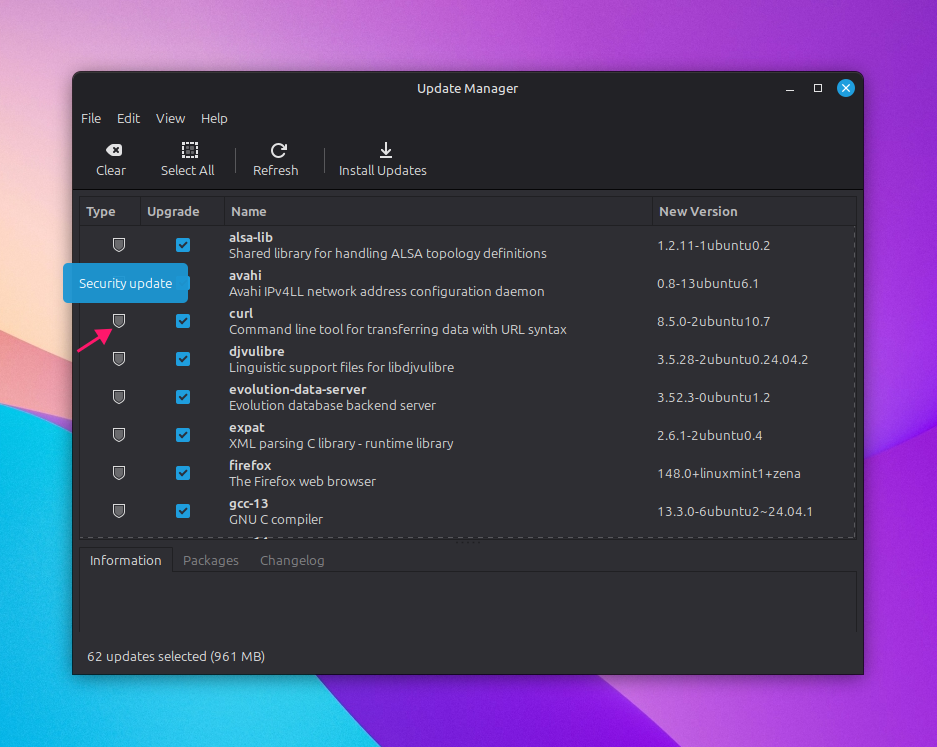Select the evolution-data-server package name
Viewport: 937px width, 747px height.
pyautogui.click(x=298, y=389)
